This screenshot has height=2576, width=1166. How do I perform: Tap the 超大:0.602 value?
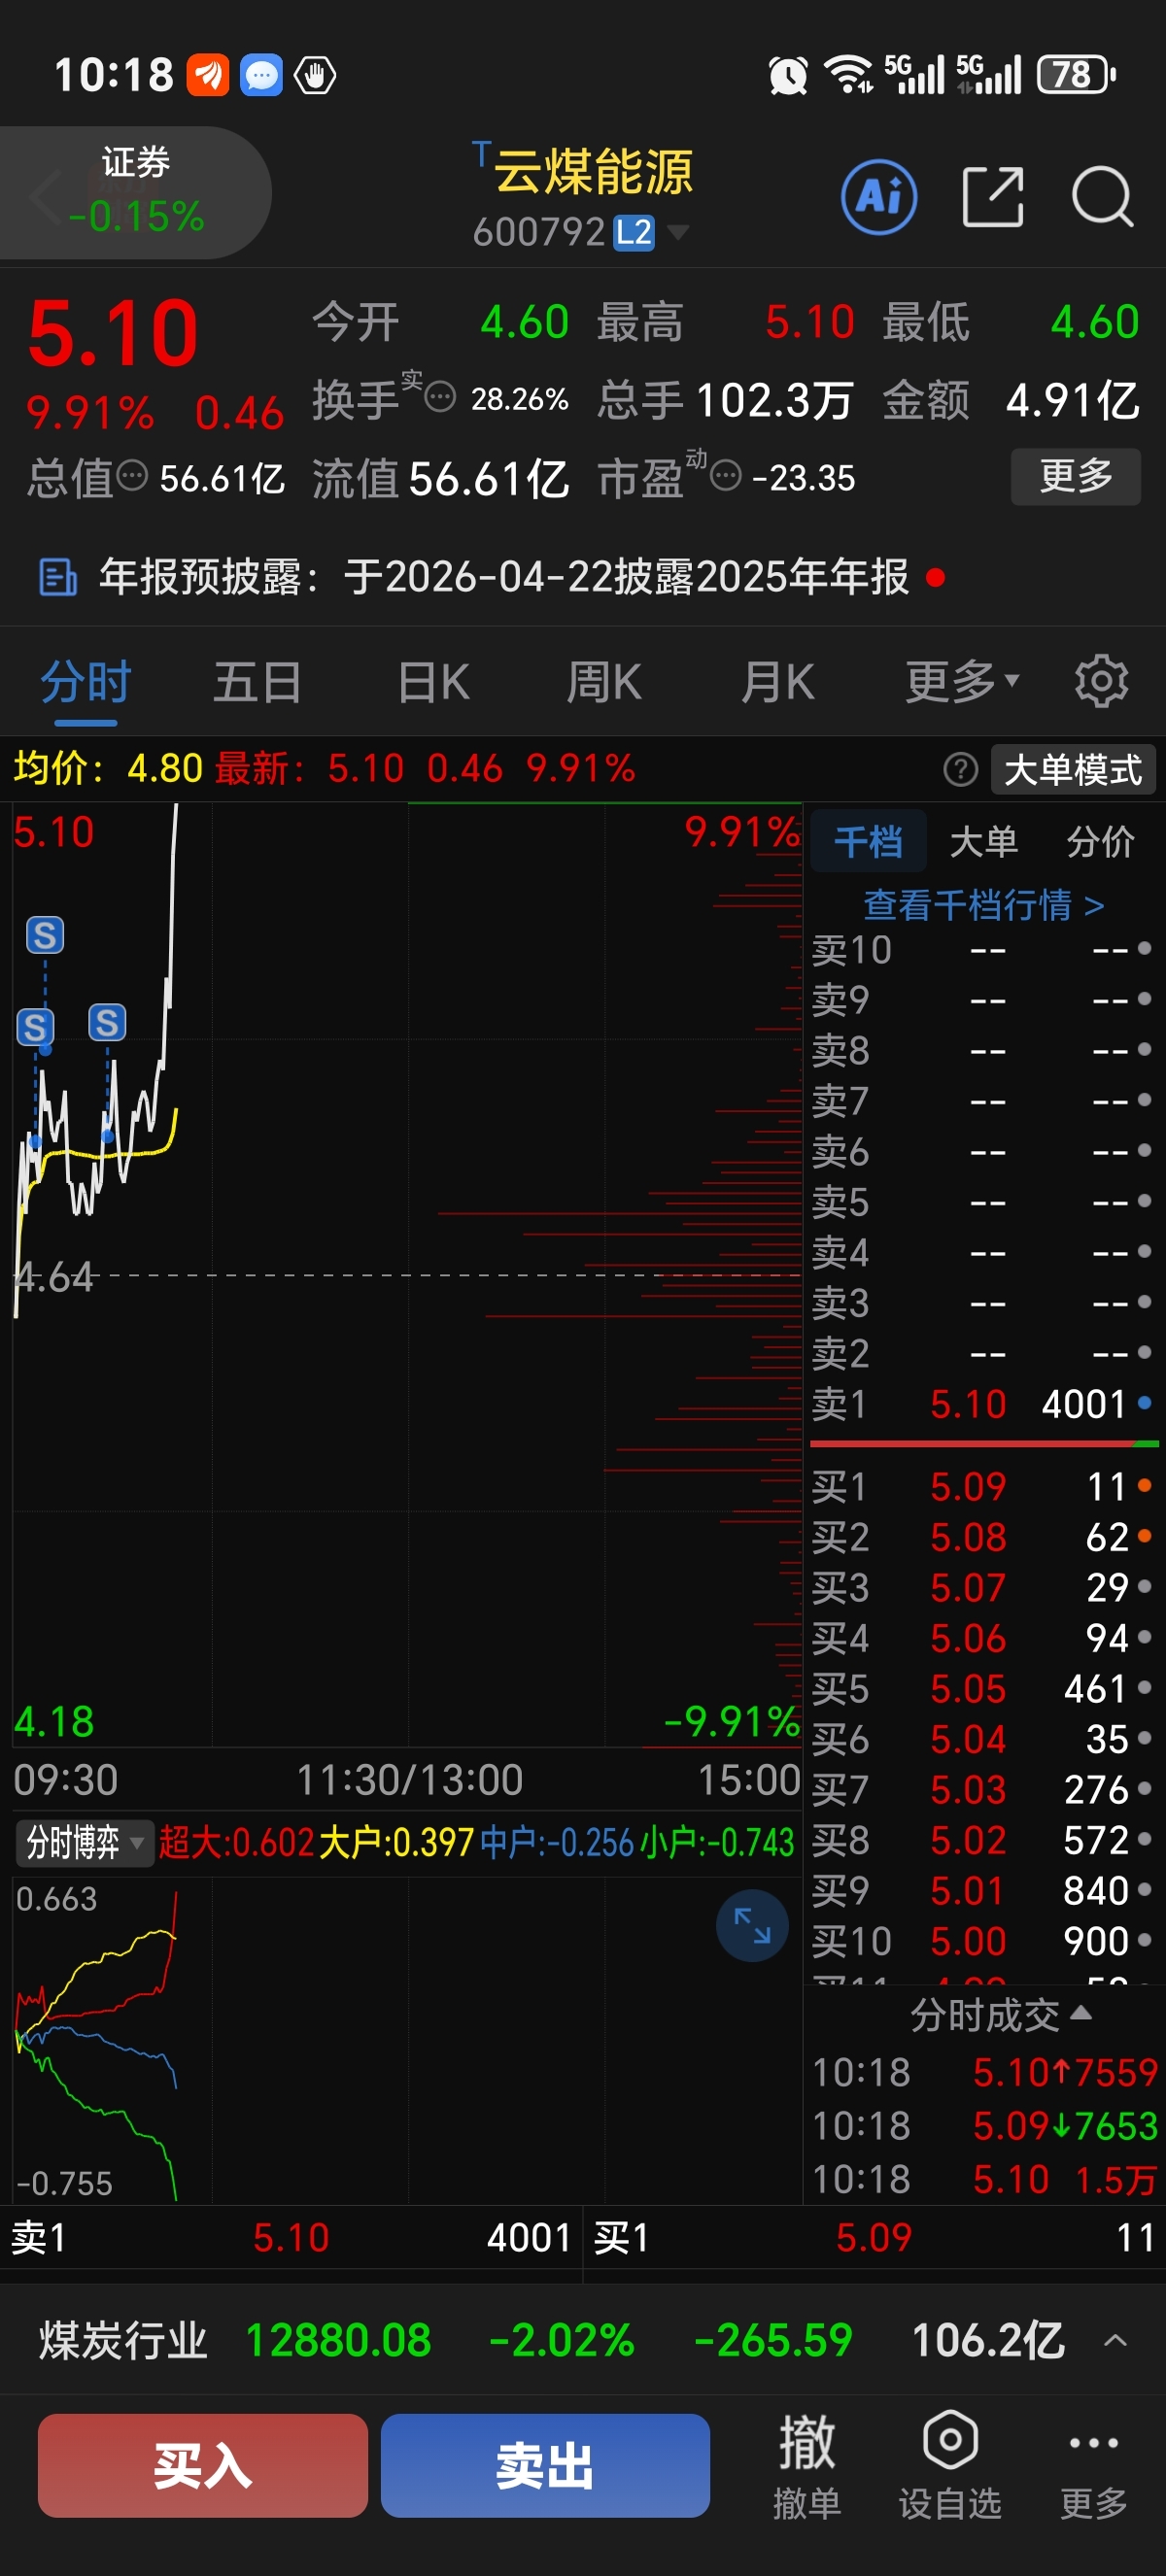(237, 1842)
